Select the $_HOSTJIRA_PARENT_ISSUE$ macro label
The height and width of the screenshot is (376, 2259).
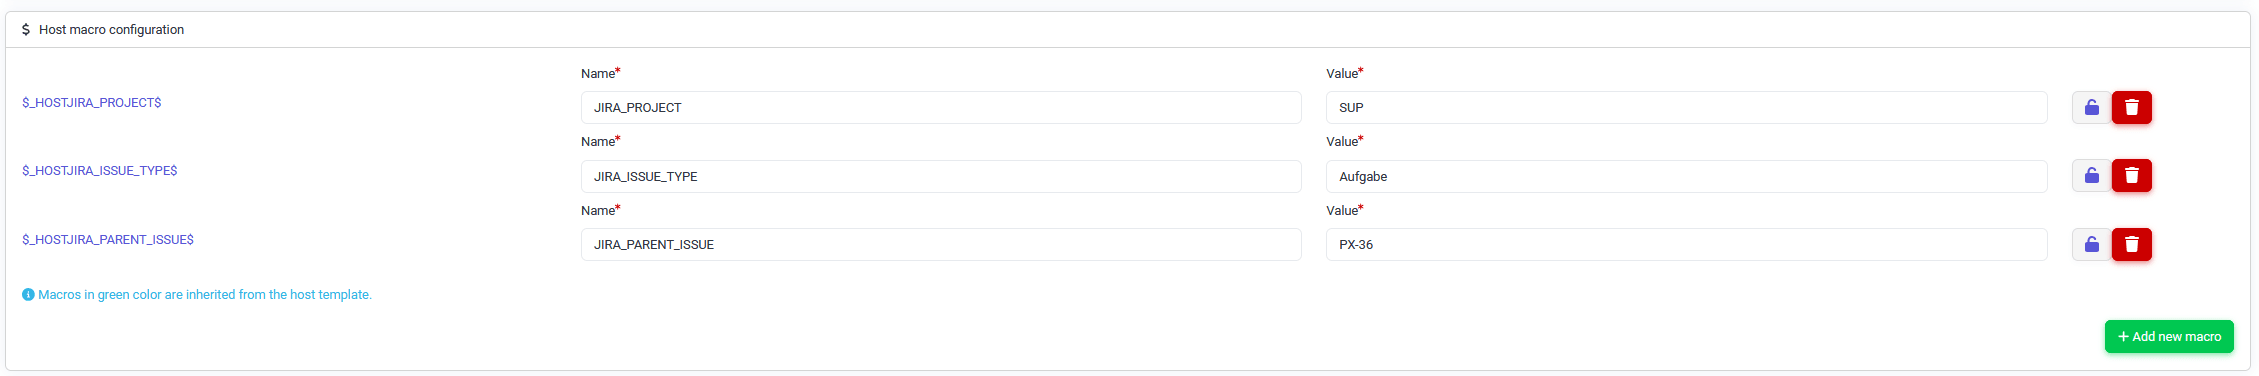pos(108,239)
